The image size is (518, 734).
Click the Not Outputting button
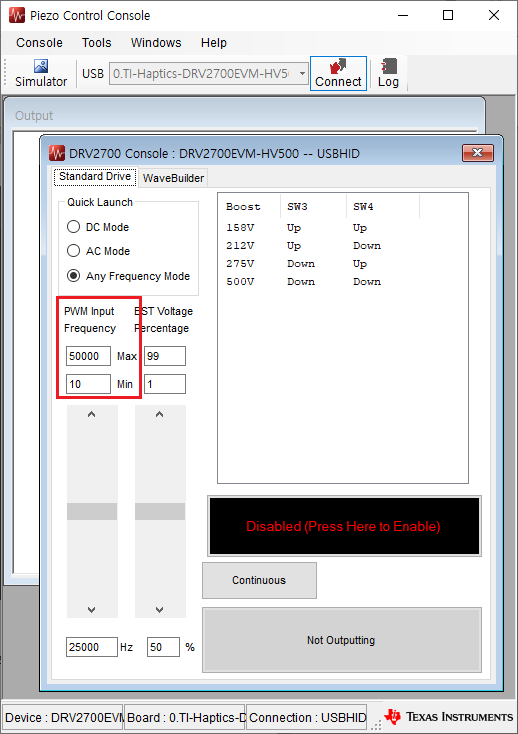(x=342, y=640)
